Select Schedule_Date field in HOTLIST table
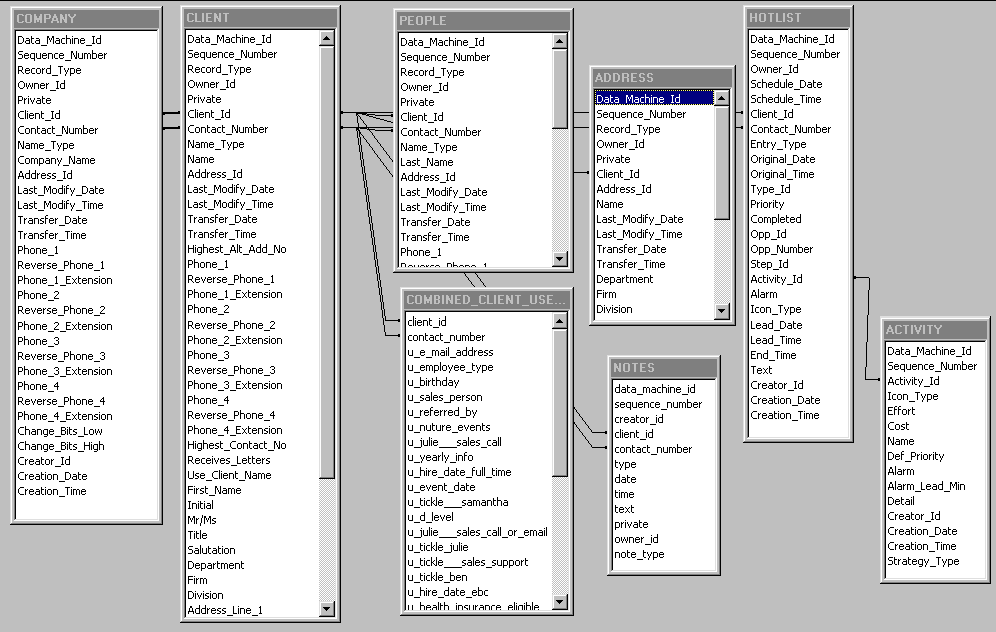Viewport: 996px width, 632px height. tap(786, 84)
